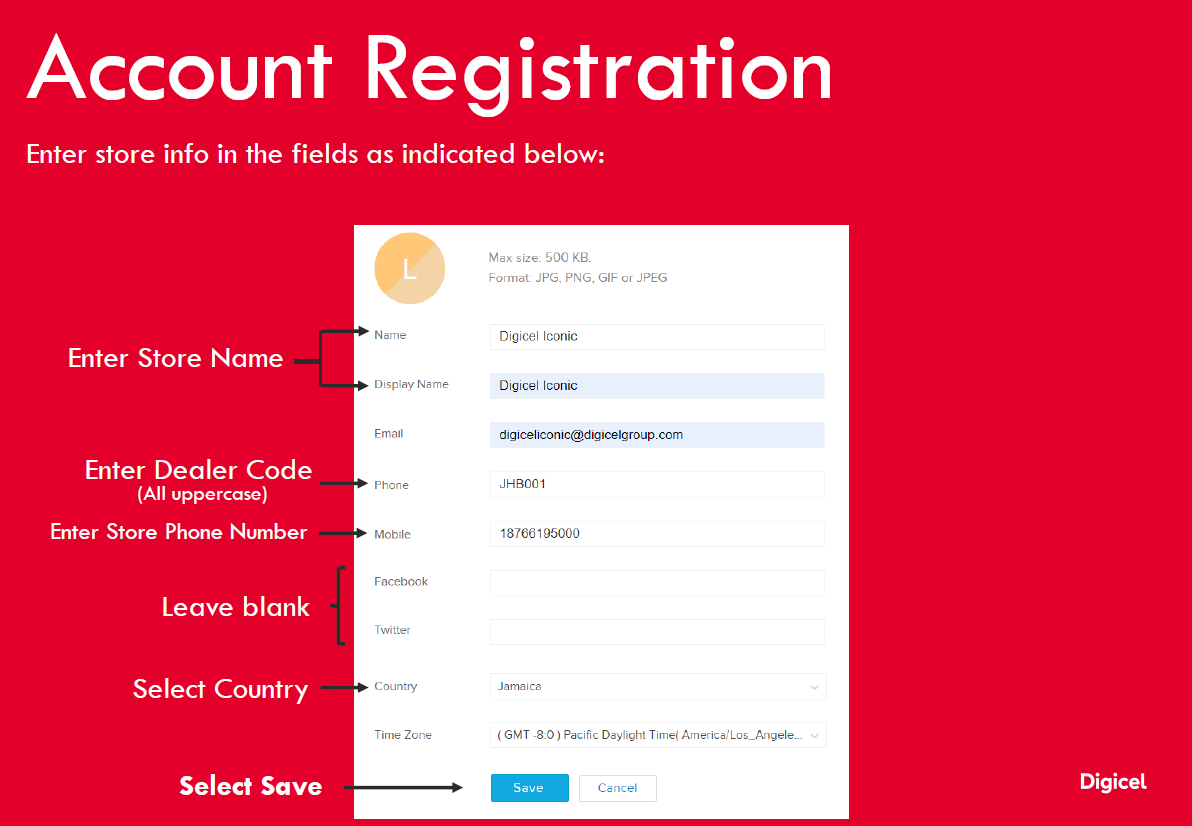The height and width of the screenshot is (826, 1192).
Task: Click the profile avatar with letter L
Action: coord(409,269)
